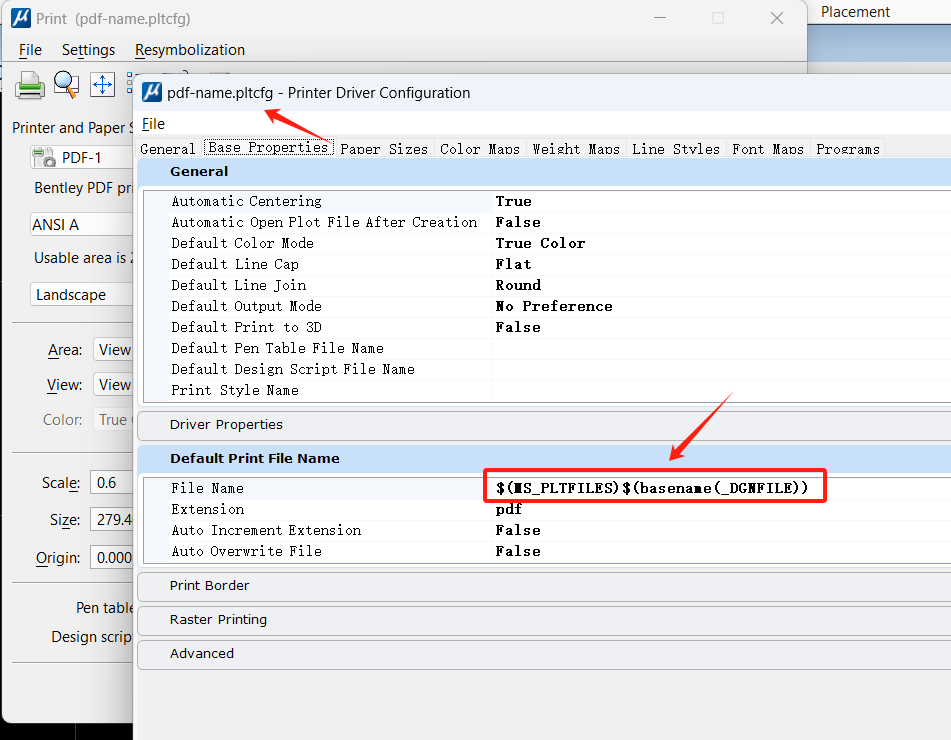Click the File Name value $(MS_PLTFILES)$(basename(_DGNFILE))
The image size is (951, 740).
click(652, 488)
